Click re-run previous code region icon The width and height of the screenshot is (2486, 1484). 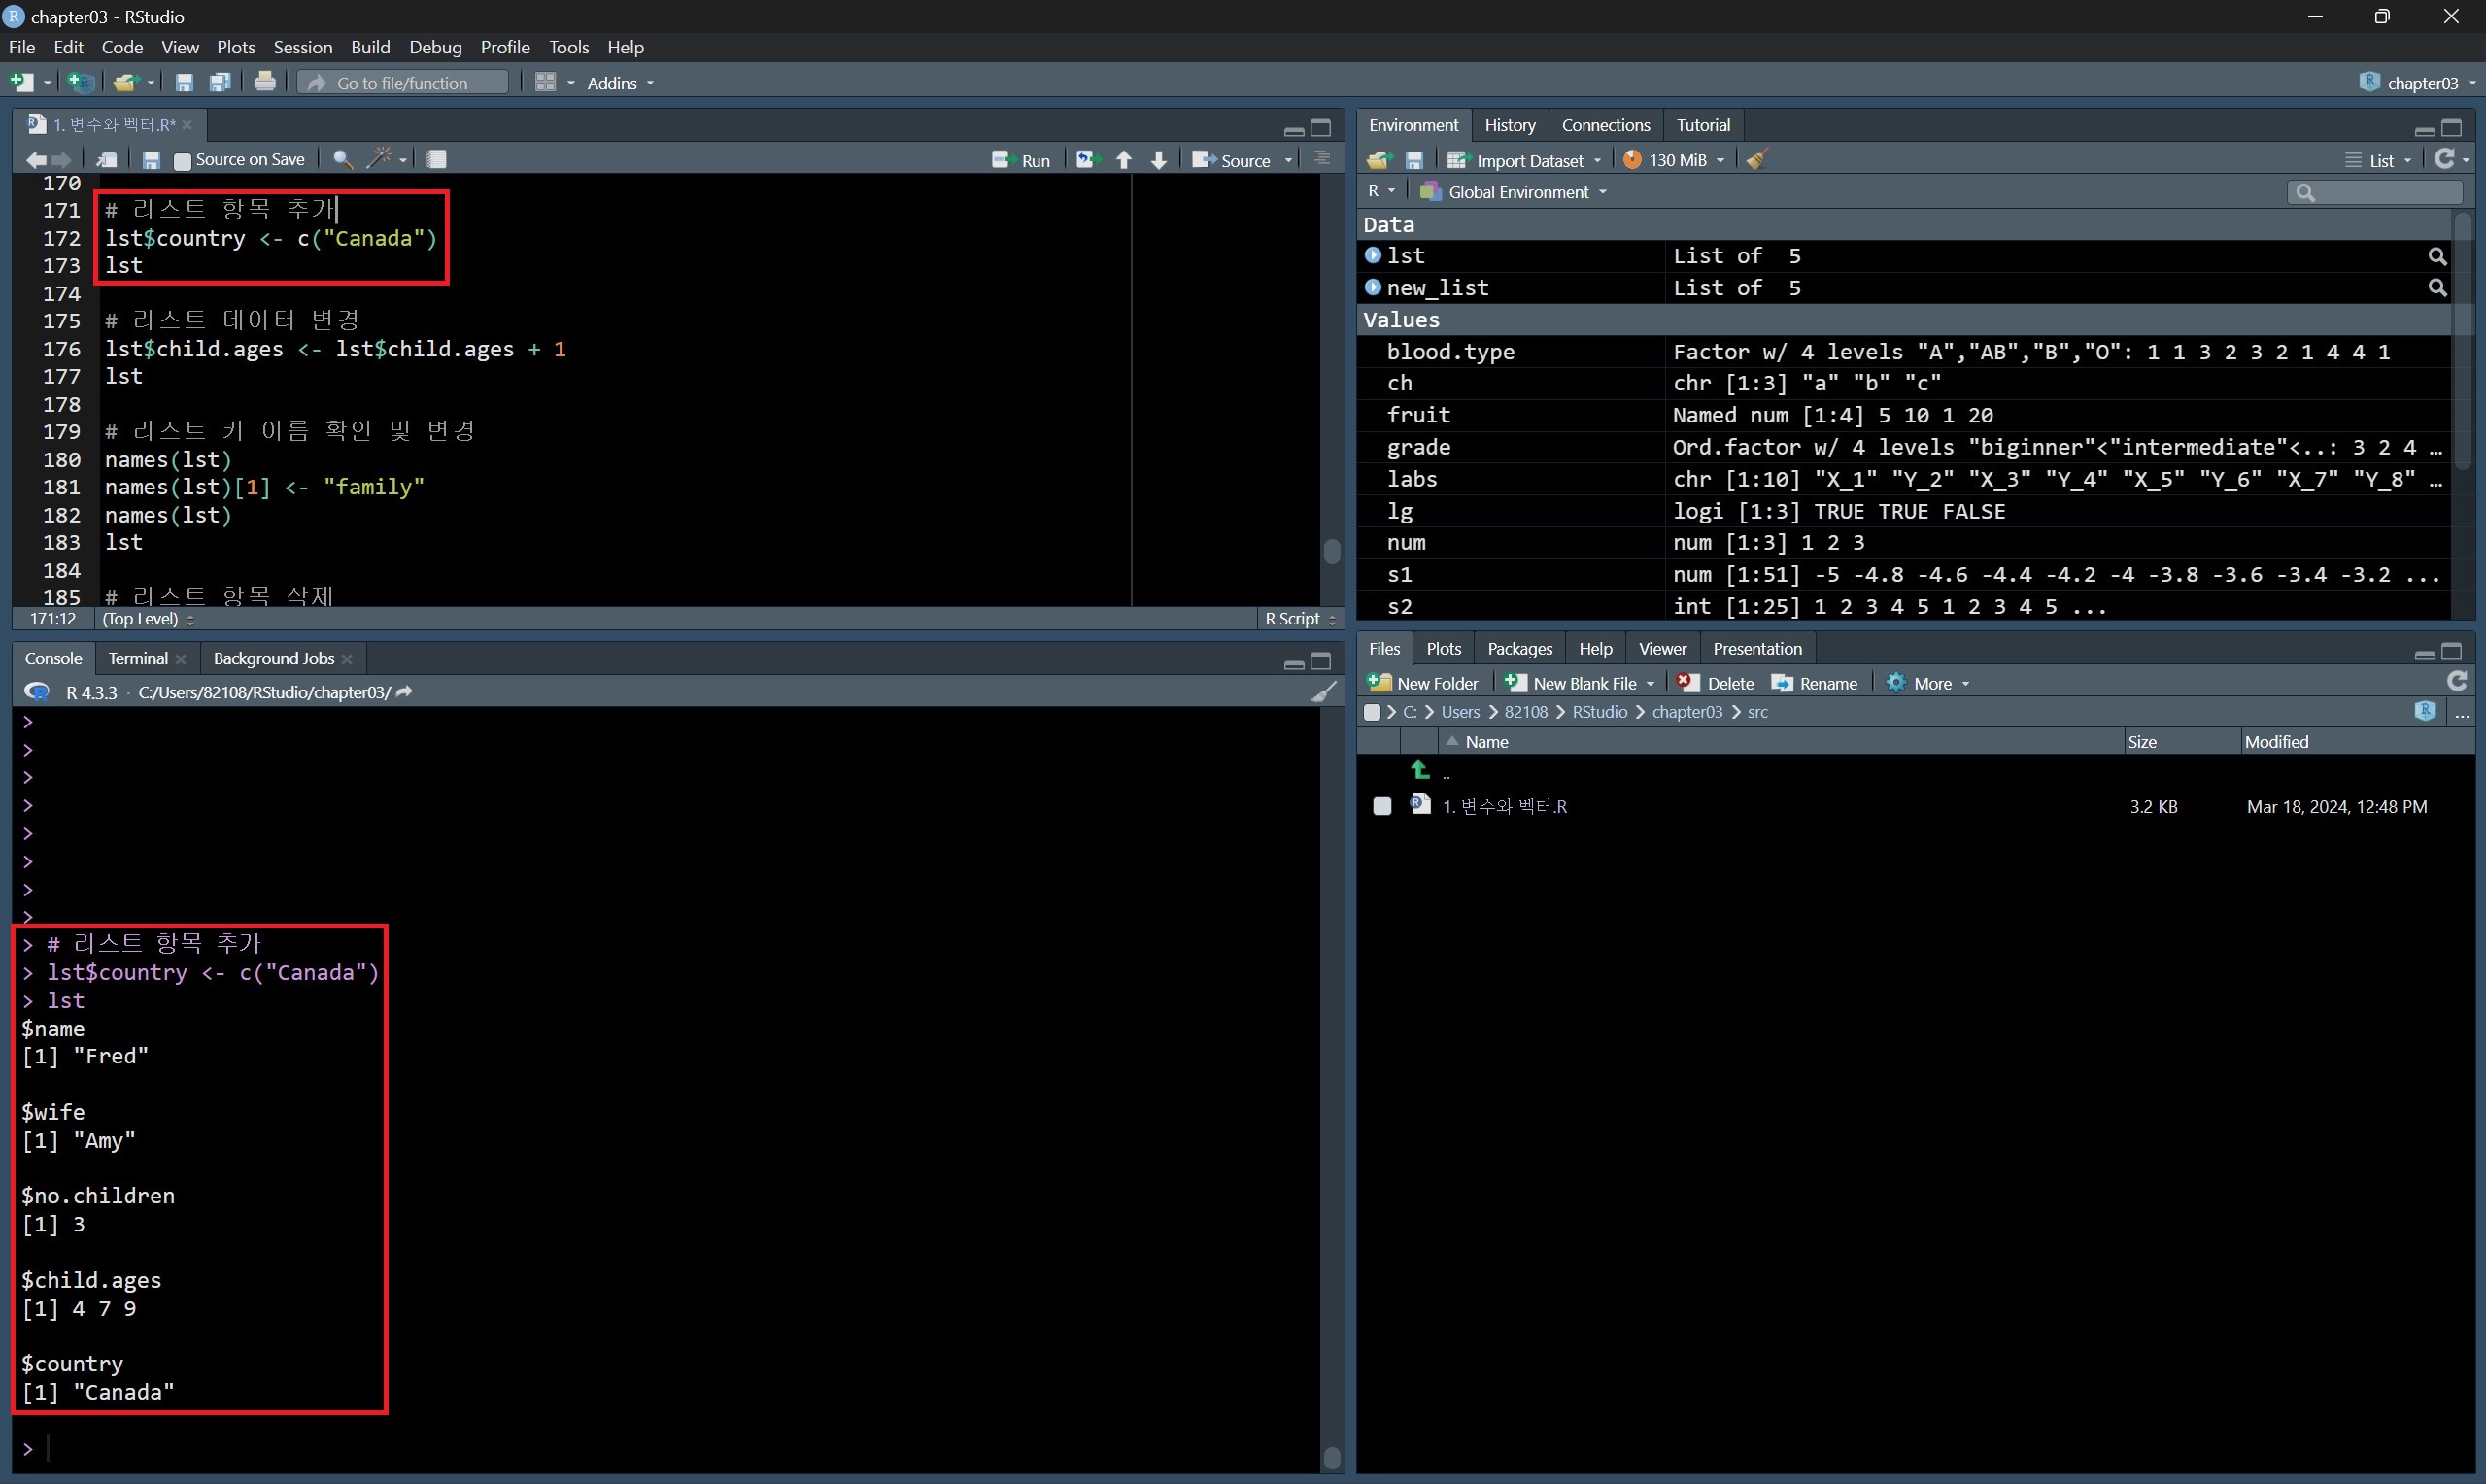1087,160
